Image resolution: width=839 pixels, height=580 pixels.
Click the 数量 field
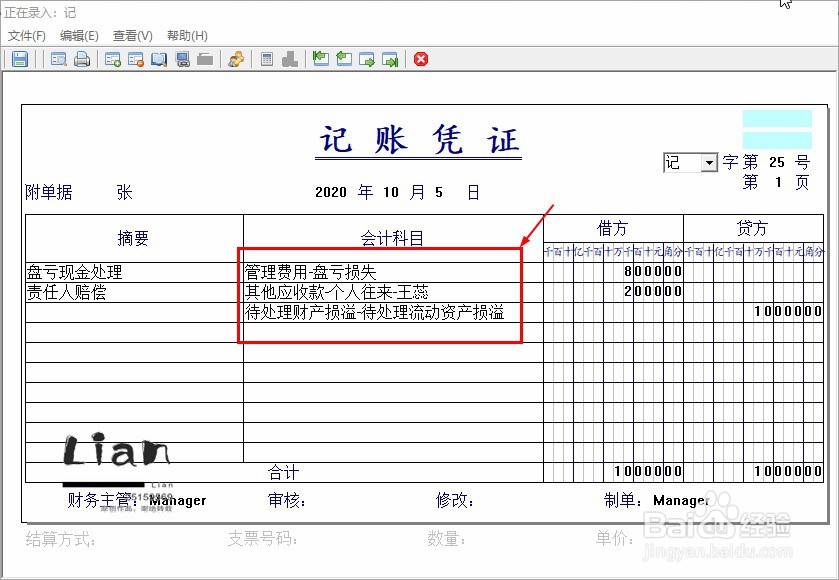coord(446,538)
